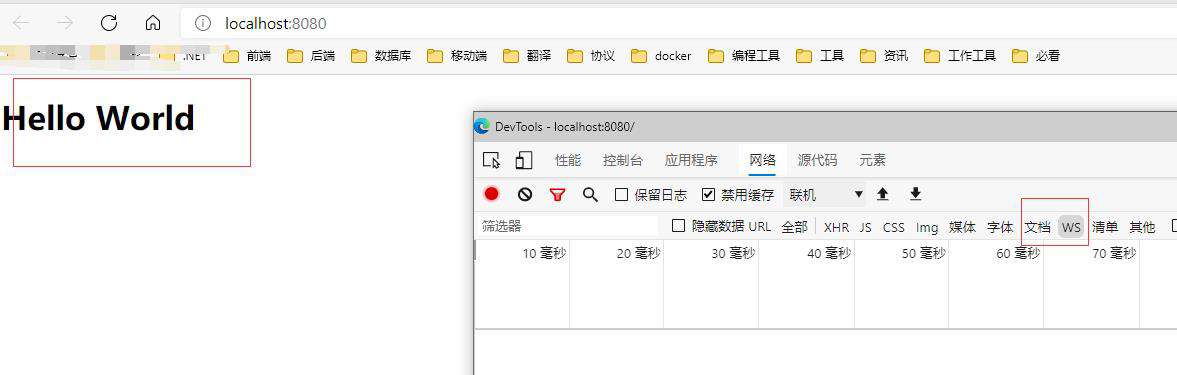
Task: Open the 工作工具 bookmarks folder
Action: 960,56
